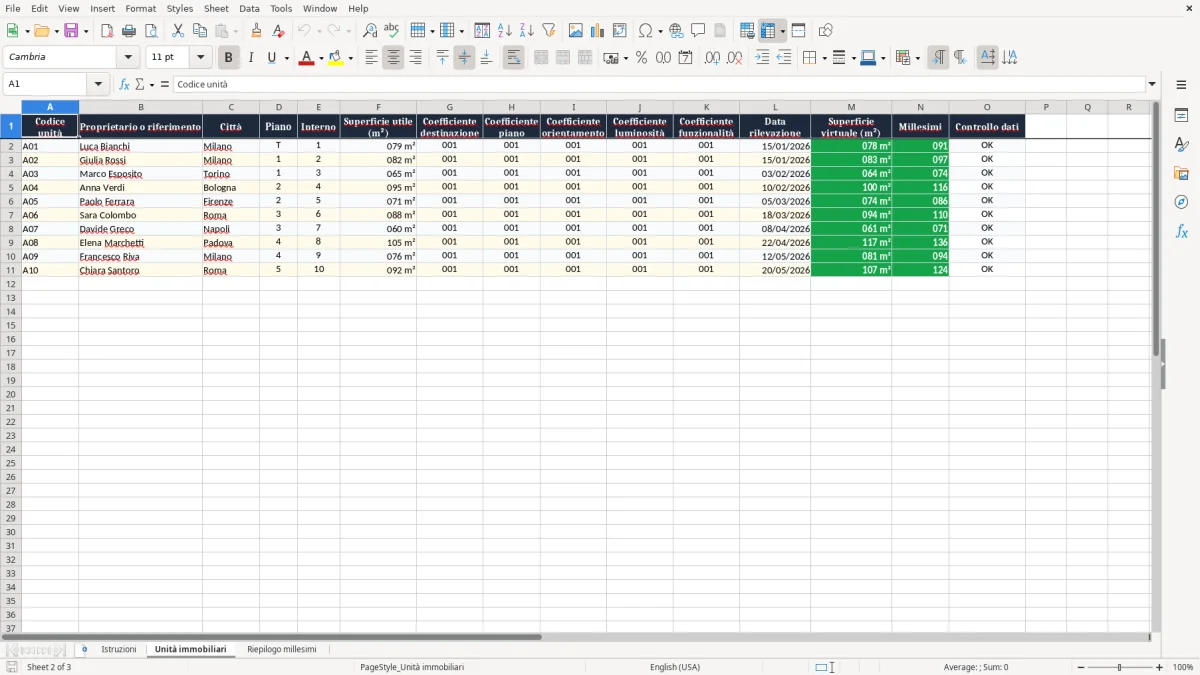Open Find and Replace icon

point(370,31)
